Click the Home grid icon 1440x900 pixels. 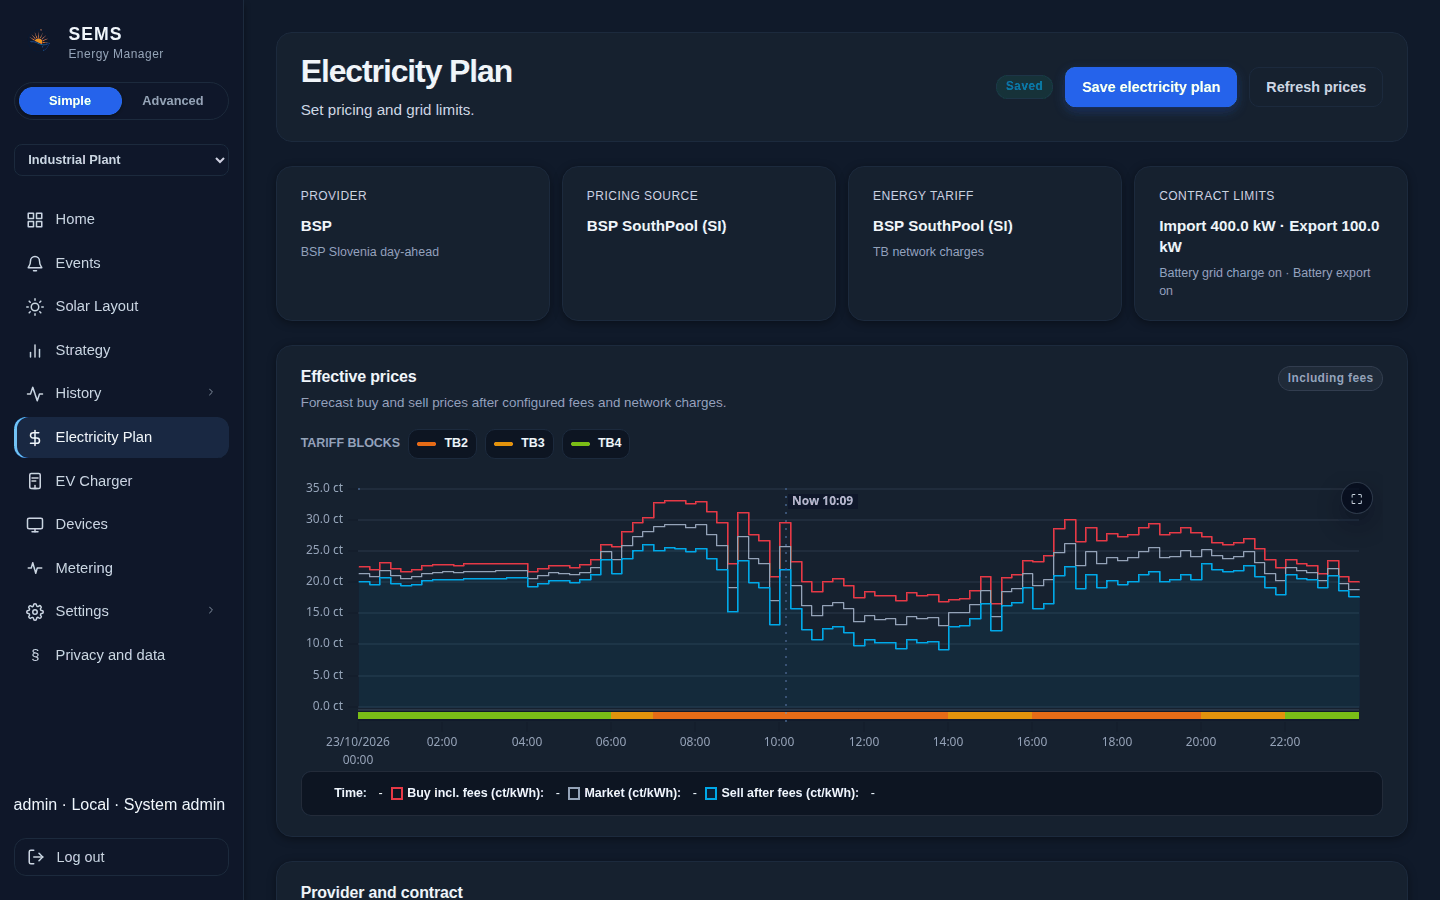(35, 220)
